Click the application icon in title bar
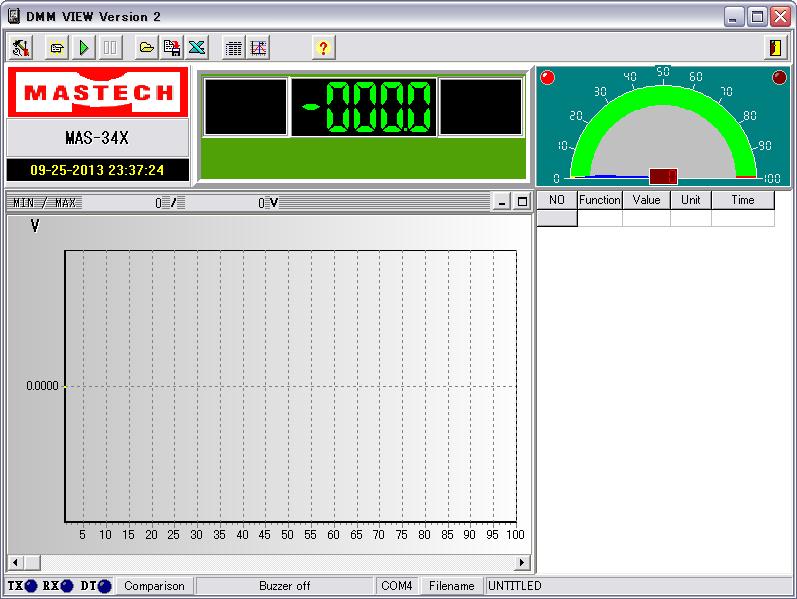 [14, 16]
